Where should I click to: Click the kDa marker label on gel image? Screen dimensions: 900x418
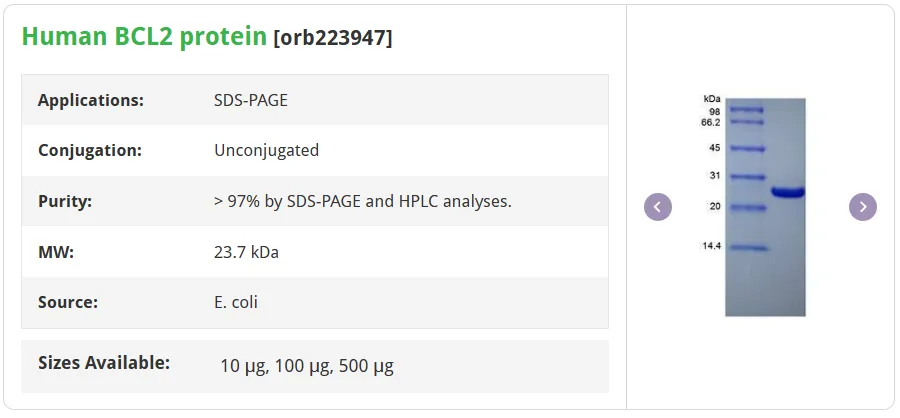[x=712, y=99]
